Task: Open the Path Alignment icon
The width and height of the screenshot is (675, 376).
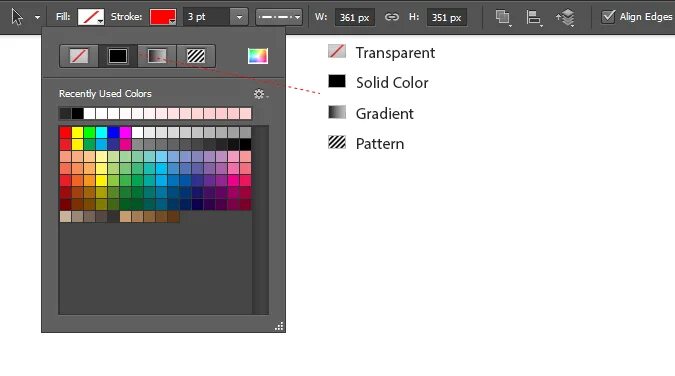Action: click(534, 18)
